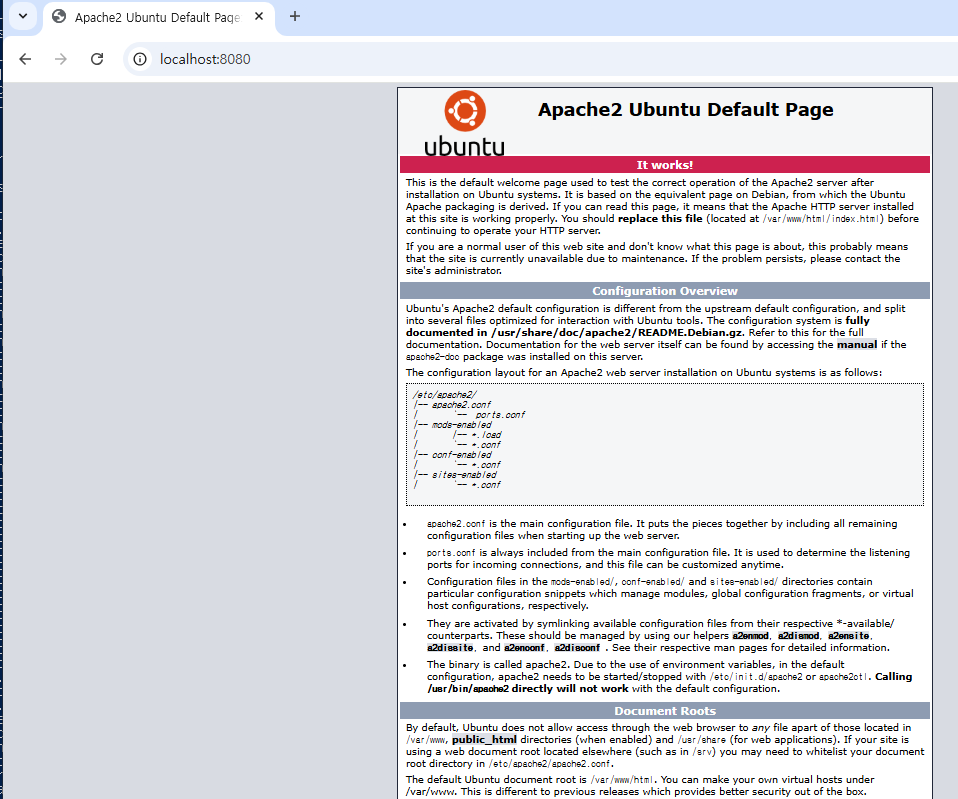Open the tab search dropdown chevron
The image size is (958, 799).
click(x=23, y=16)
